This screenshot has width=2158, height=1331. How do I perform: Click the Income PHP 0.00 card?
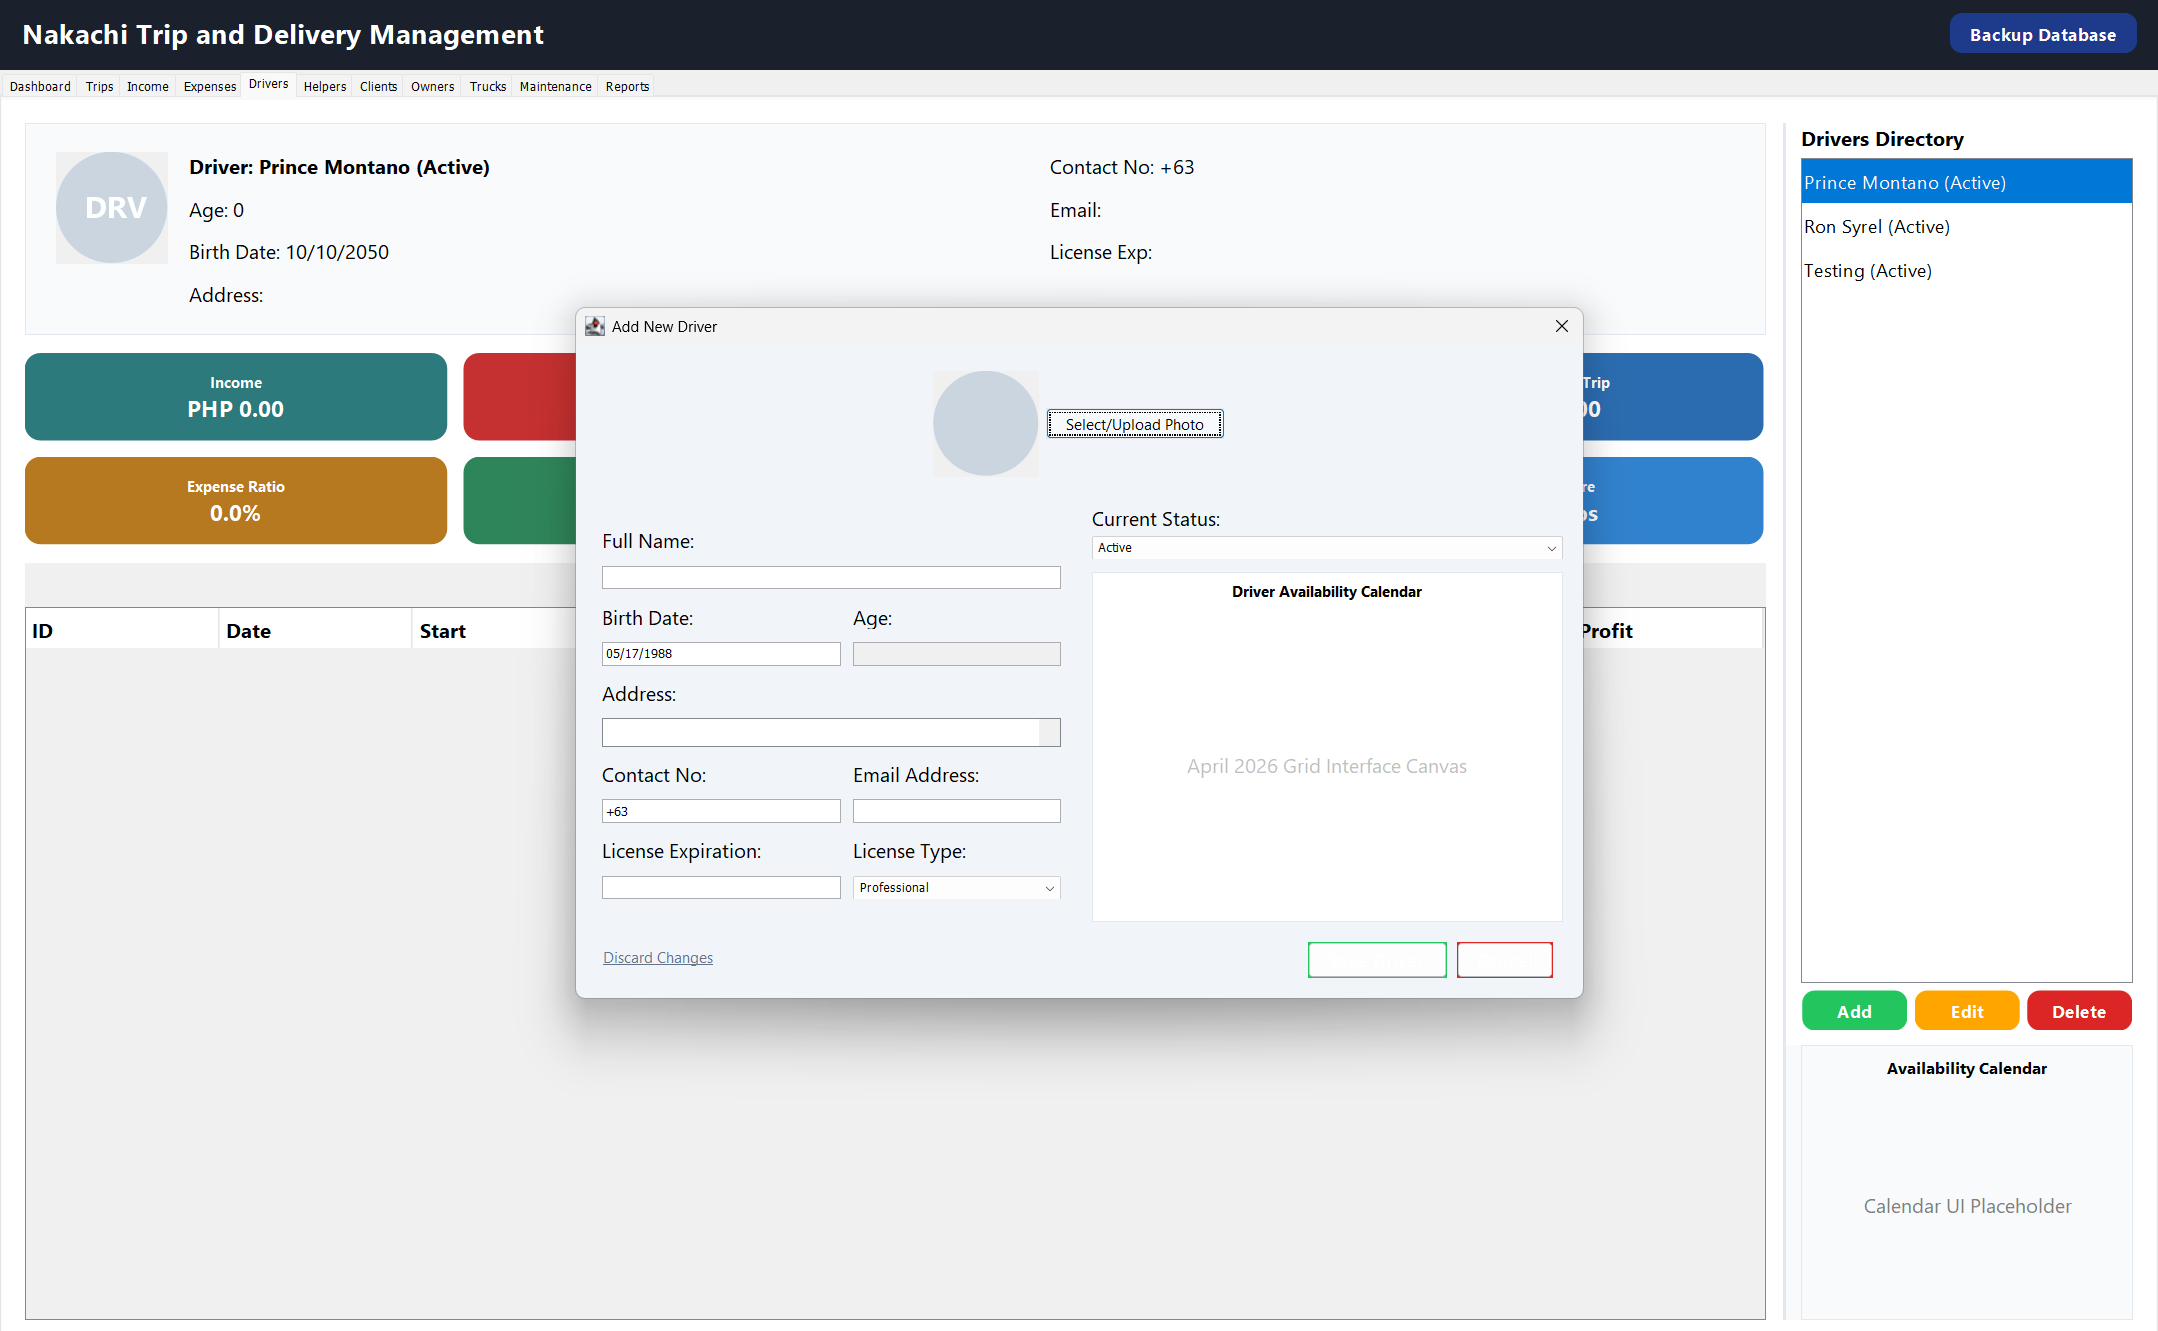[x=236, y=397]
